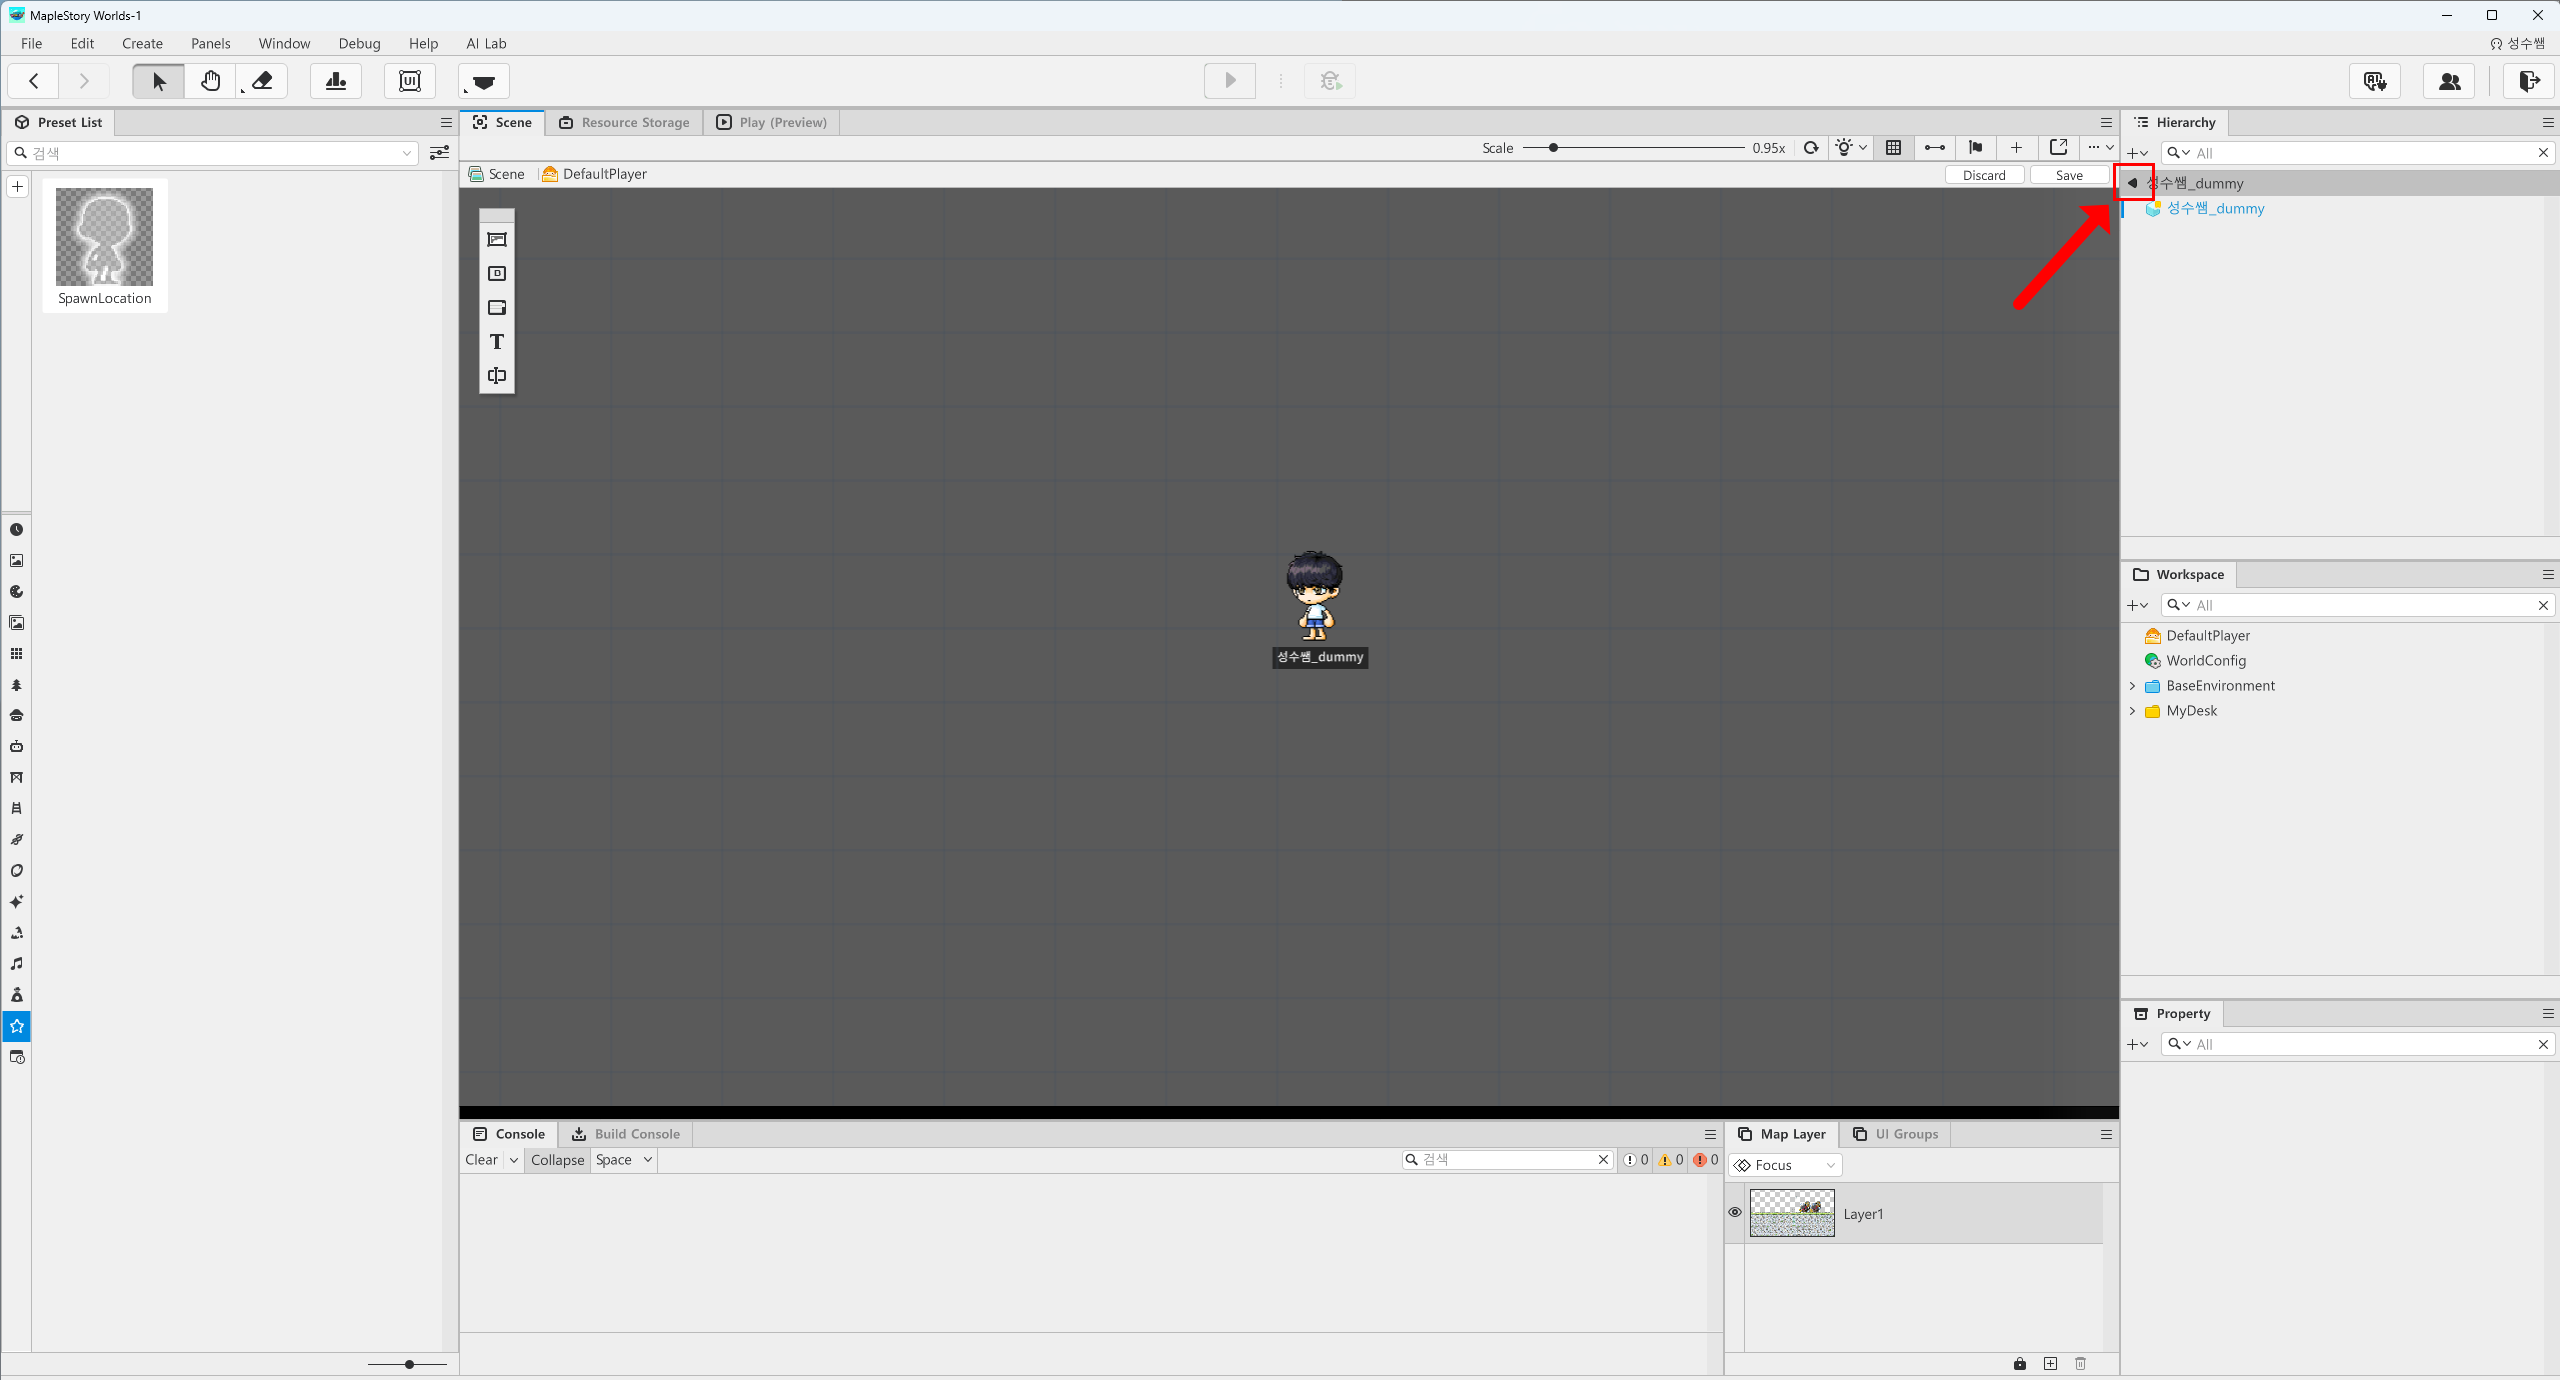
Task: Click the Save button
Action: coord(2069,175)
